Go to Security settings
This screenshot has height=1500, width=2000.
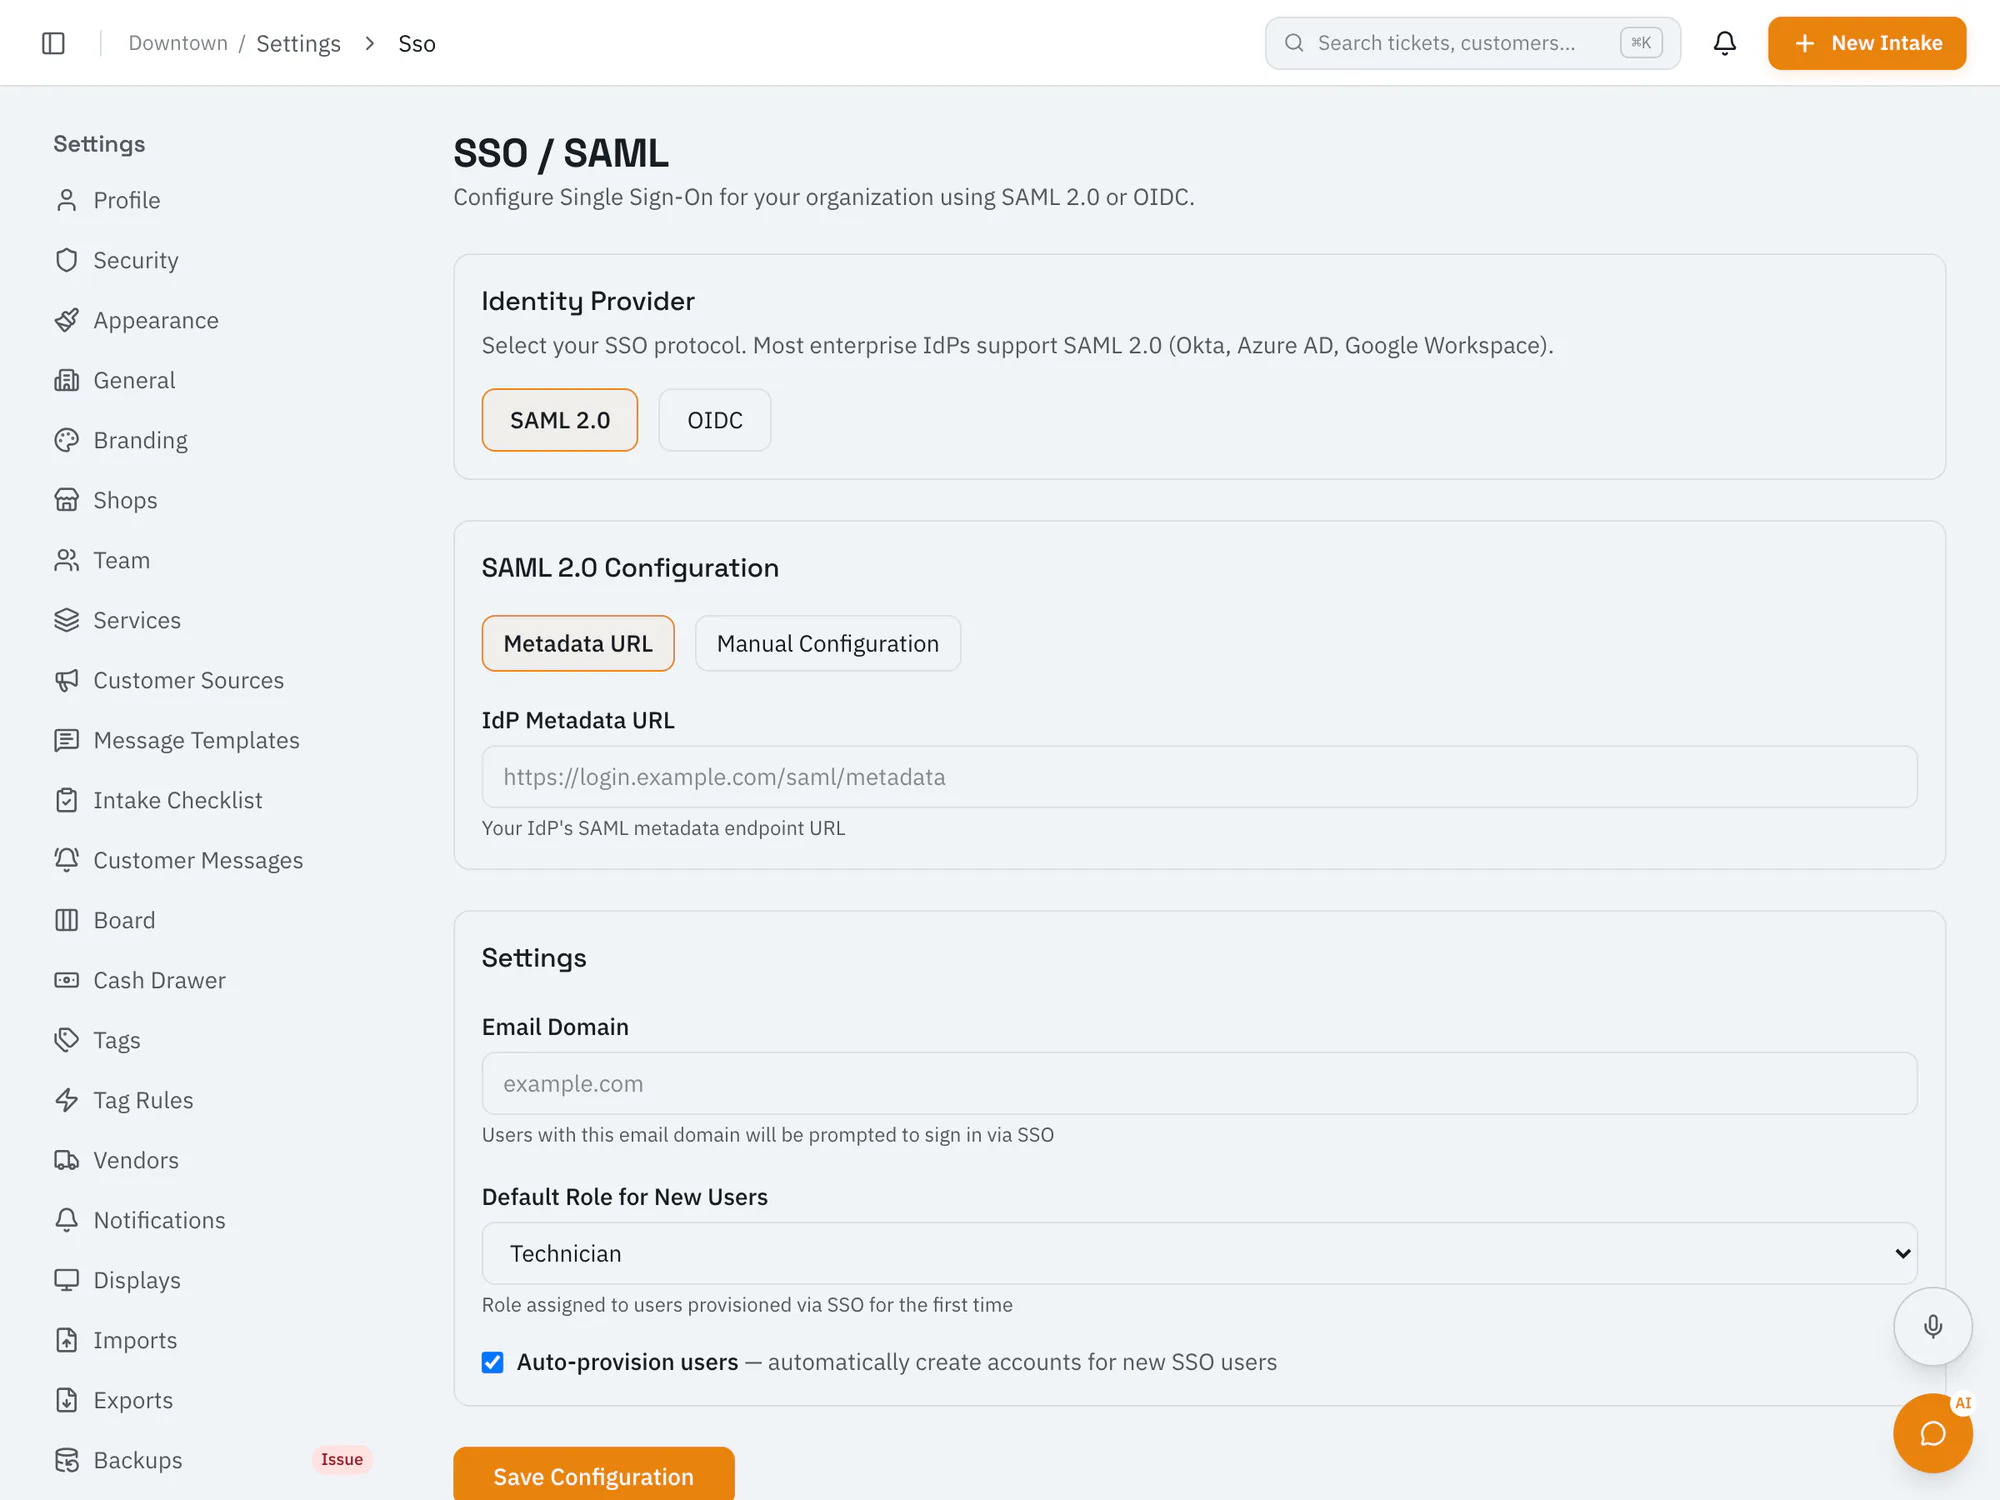213,260
